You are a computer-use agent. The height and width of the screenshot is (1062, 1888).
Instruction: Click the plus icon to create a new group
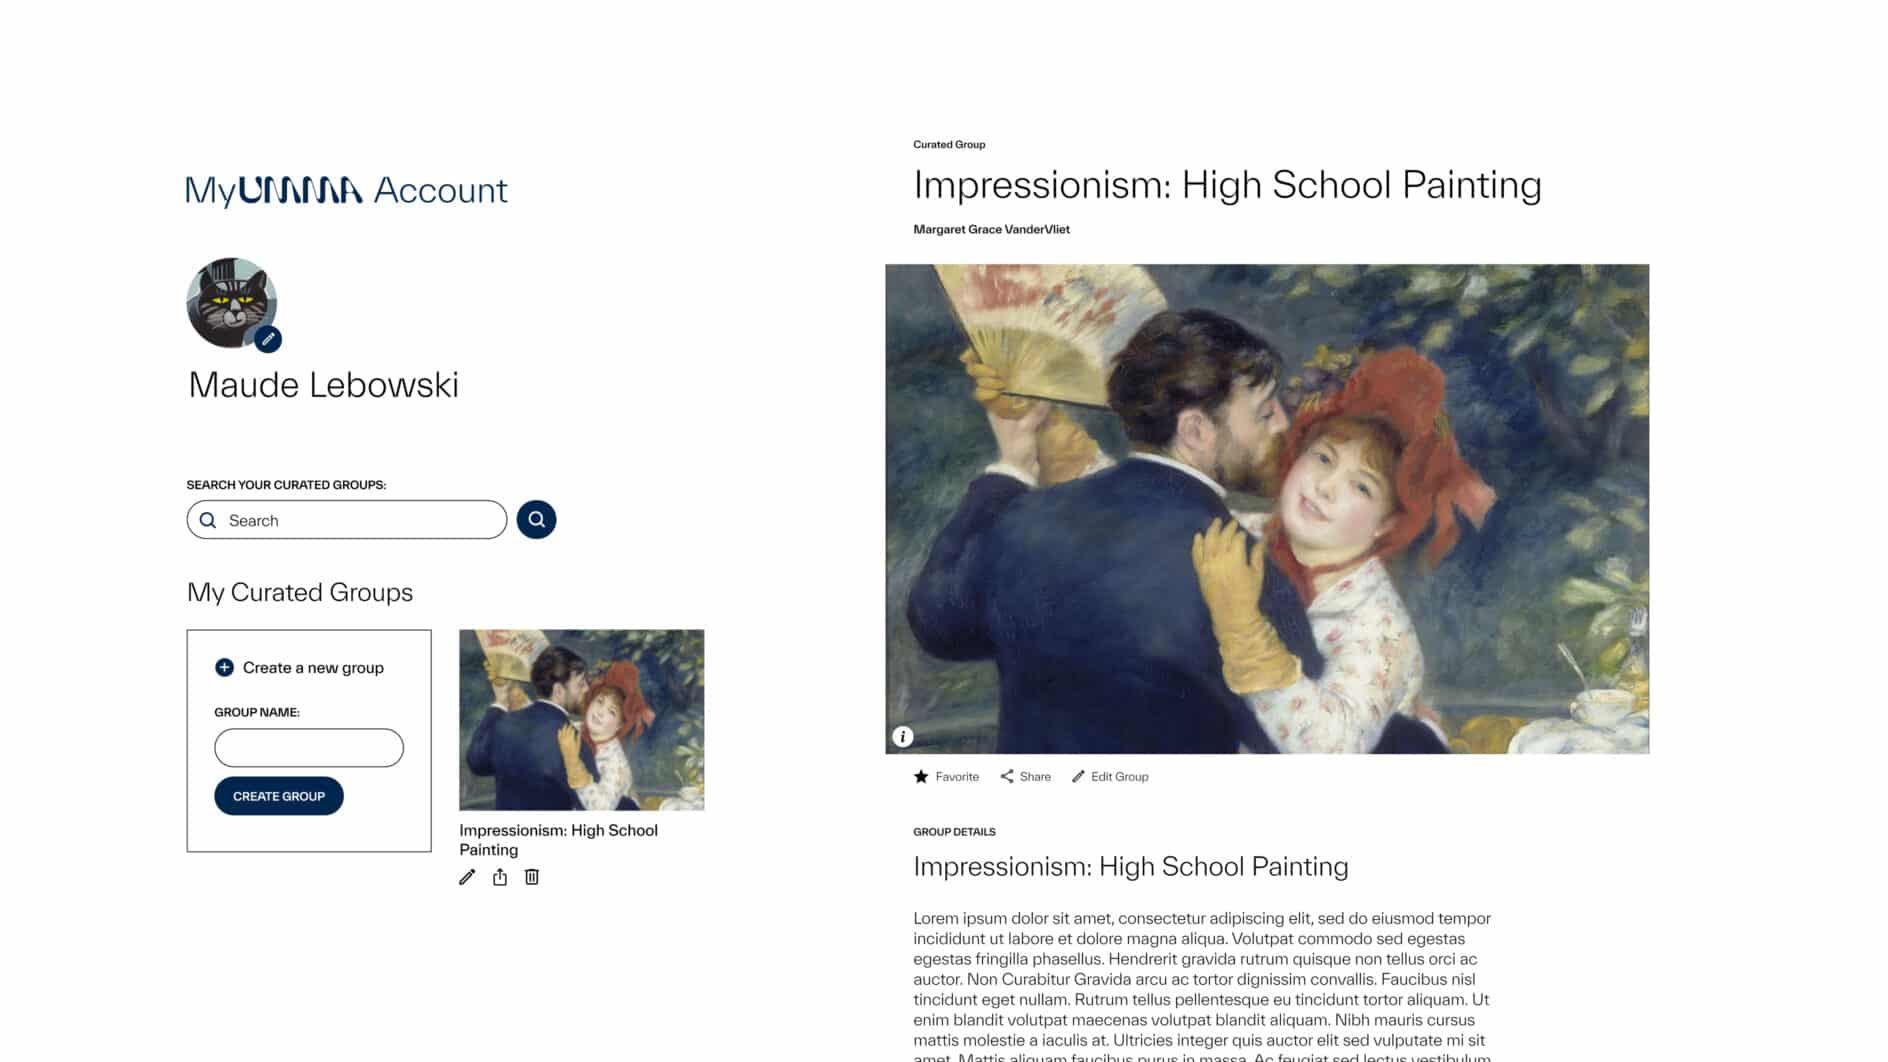(222, 667)
